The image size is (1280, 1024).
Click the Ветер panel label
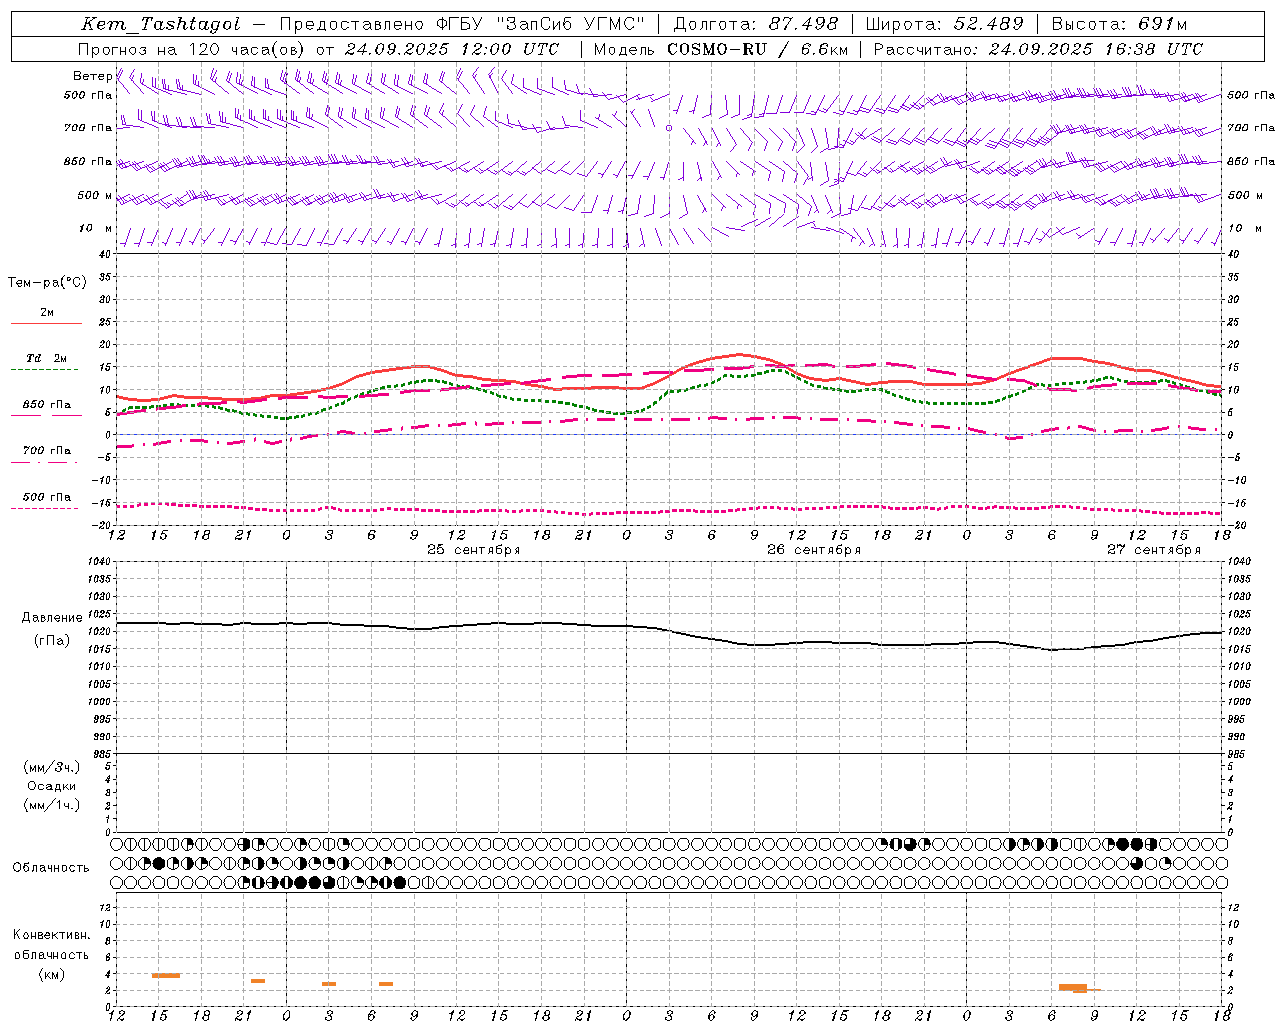tap(92, 76)
